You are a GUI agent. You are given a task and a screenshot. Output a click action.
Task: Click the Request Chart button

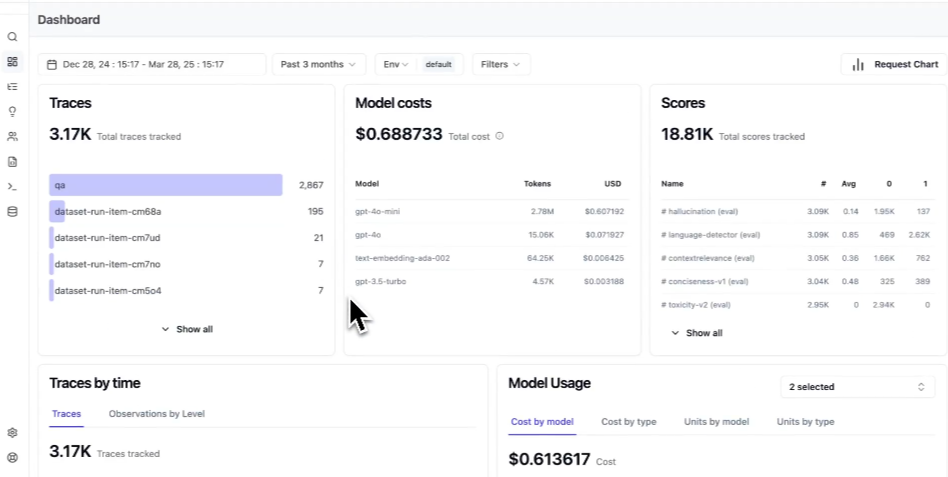(894, 65)
